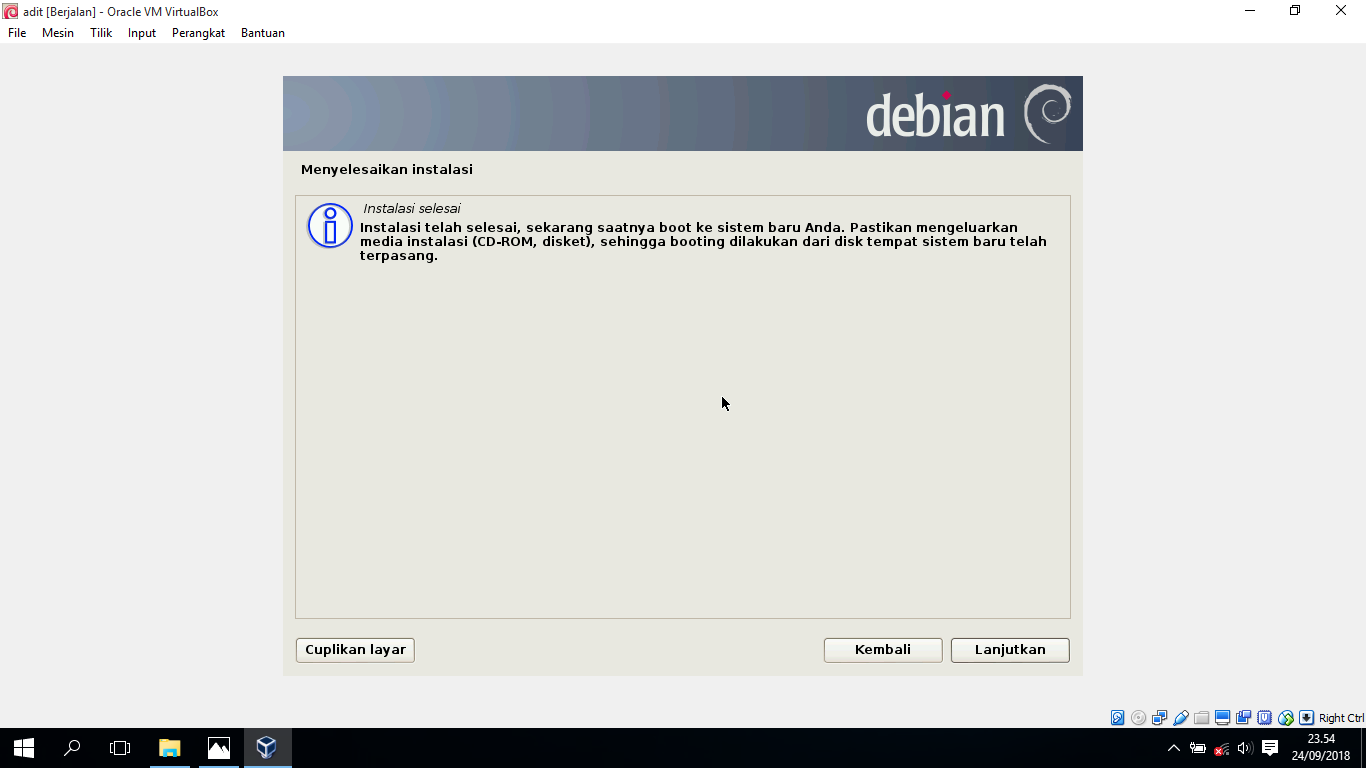This screenshot has width=1366, height=768.
Task: Expand hidden tray icons with the chevron
Action: pyautogui.click(x=1173, y=748)
